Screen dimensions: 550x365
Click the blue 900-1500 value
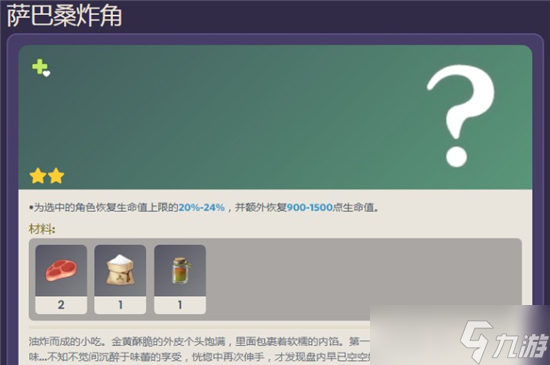[310, 208]
